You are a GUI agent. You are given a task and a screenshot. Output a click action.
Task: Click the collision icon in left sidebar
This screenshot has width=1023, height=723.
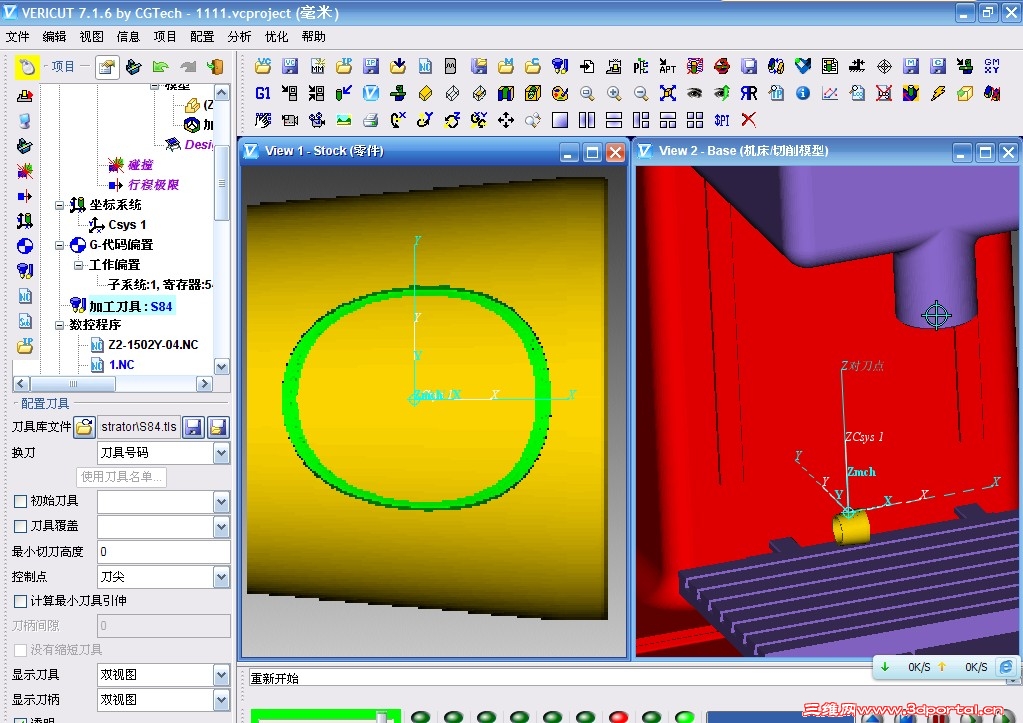(x=25, y=172)
